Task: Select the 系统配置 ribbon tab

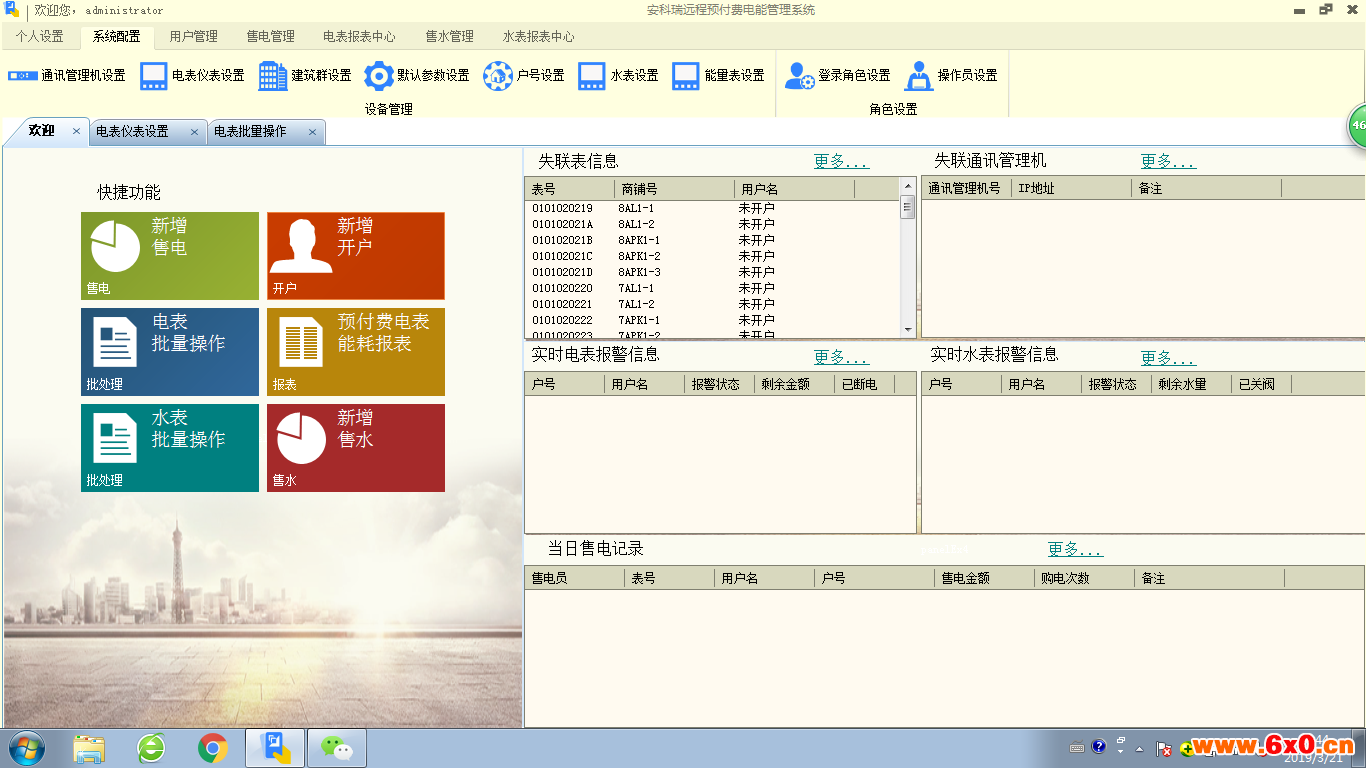Action: pyautogui.click(x=116, y=36)
